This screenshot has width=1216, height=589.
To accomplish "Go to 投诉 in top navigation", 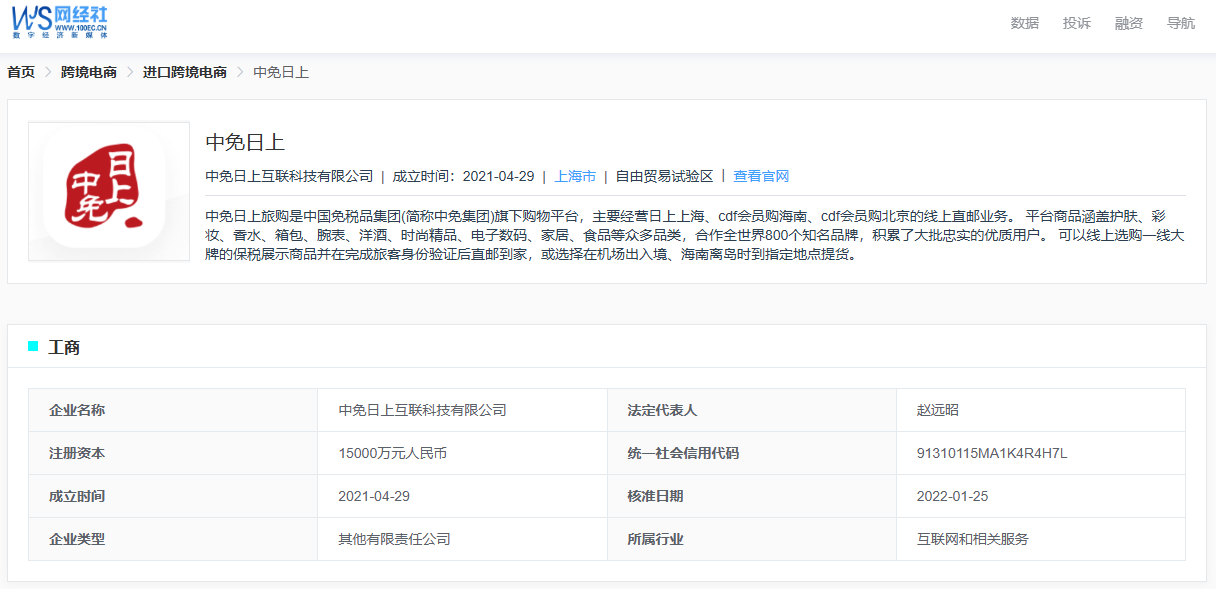I will pyautogui.click(x=1077, y=23).
